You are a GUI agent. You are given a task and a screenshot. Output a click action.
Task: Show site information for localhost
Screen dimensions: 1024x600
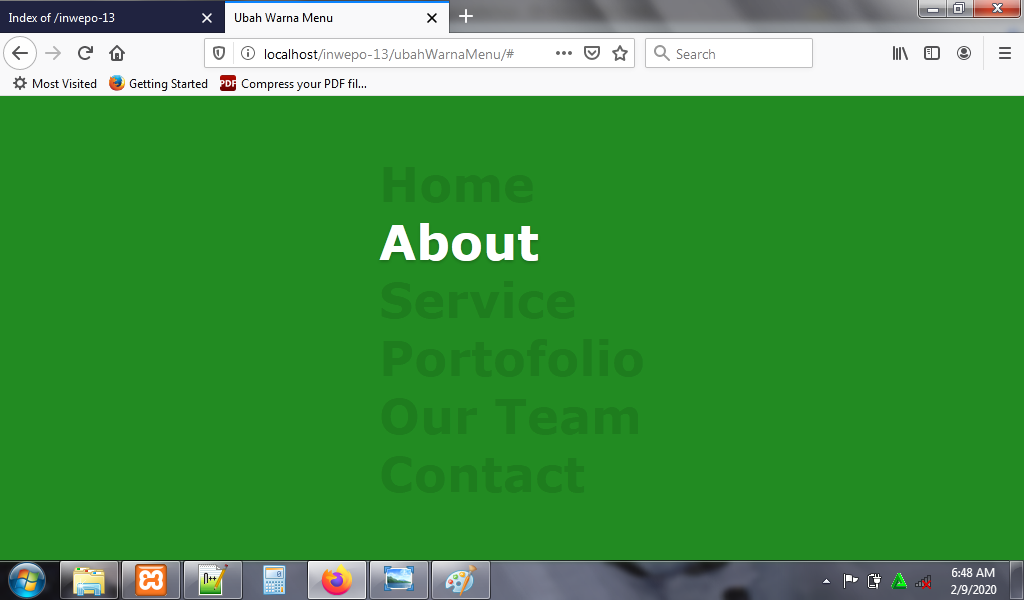pyautogui.click(x=248, y=54)
